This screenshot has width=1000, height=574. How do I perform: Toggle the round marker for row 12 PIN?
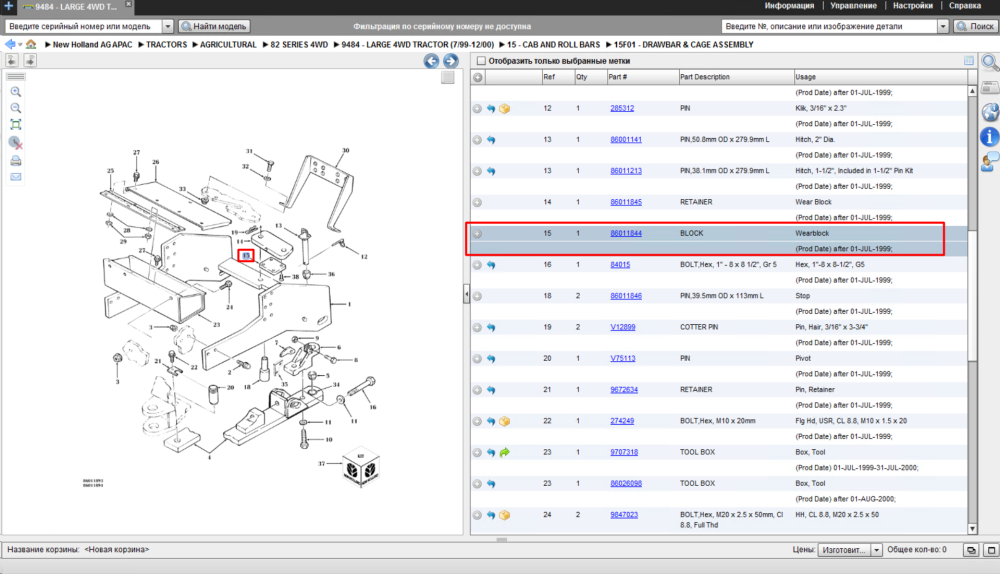pyautogui.click(x=477, y=108)
